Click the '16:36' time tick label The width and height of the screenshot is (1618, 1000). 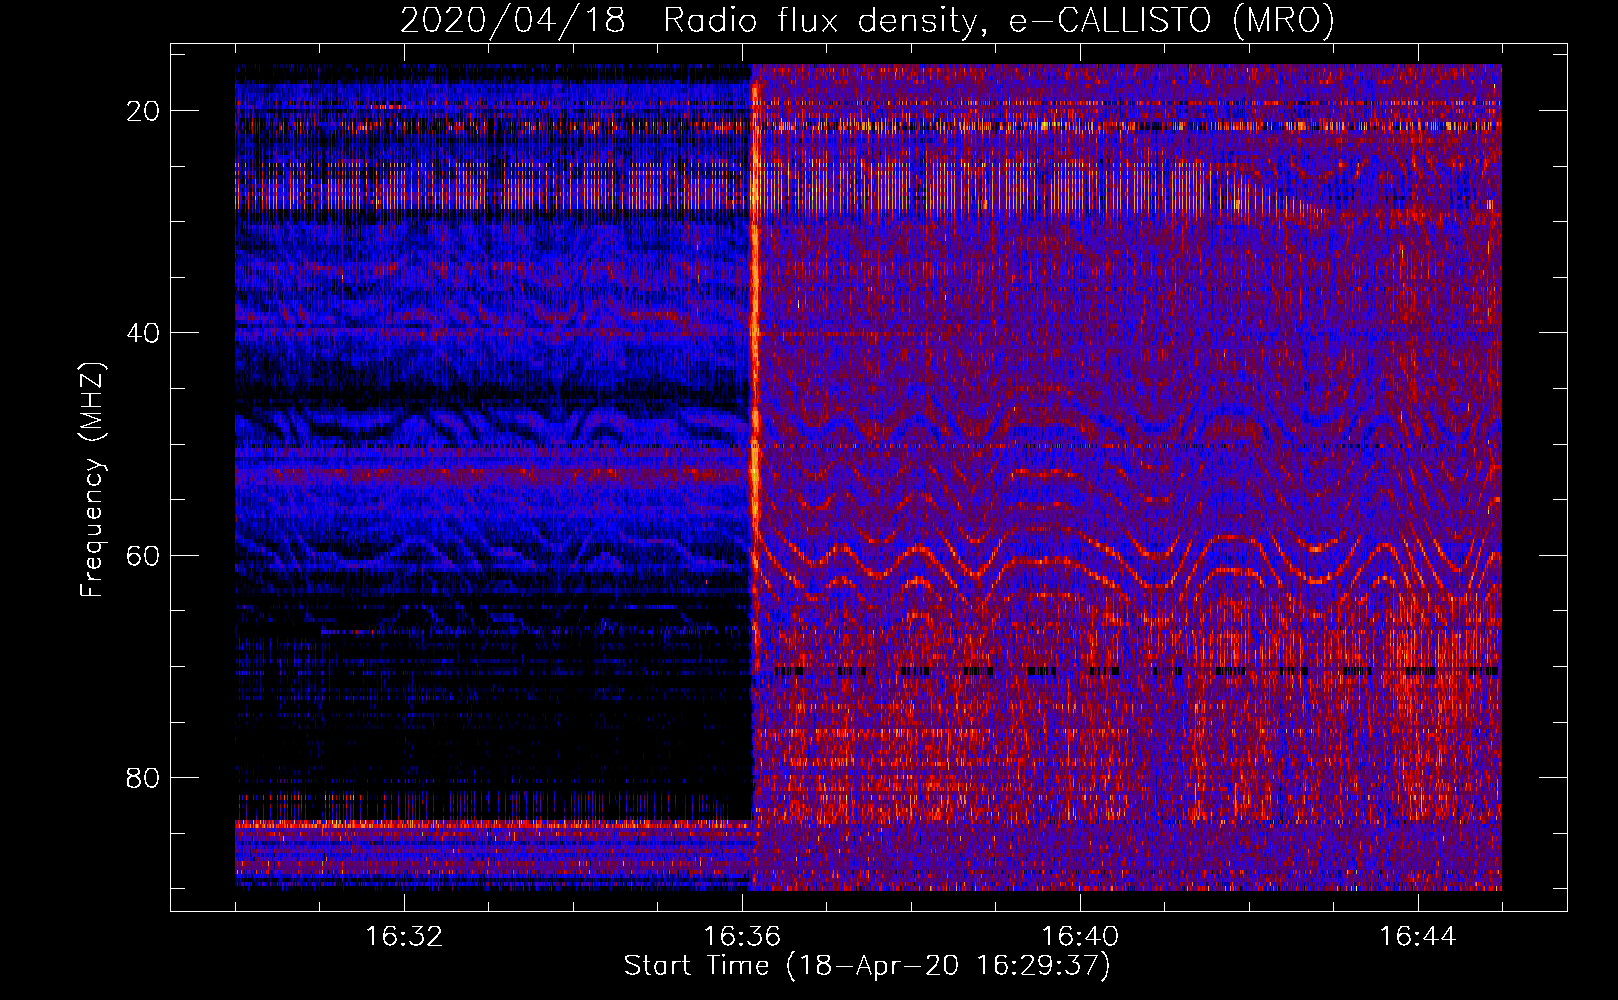point(742,937)
